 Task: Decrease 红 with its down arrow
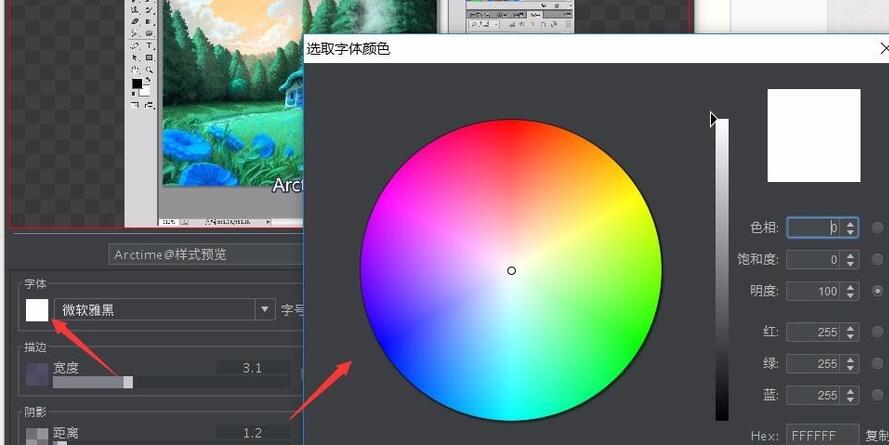click(x=850, y=337)
